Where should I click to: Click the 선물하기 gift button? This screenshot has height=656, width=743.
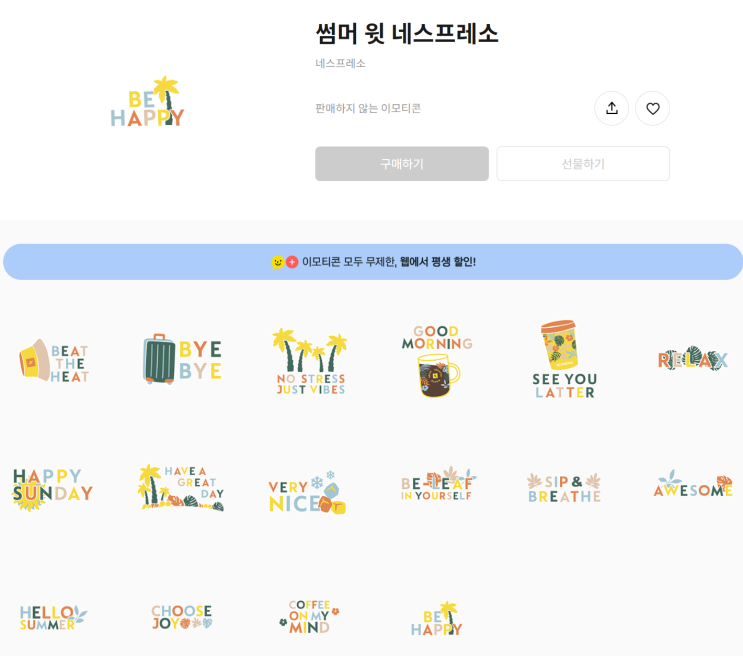583,164
